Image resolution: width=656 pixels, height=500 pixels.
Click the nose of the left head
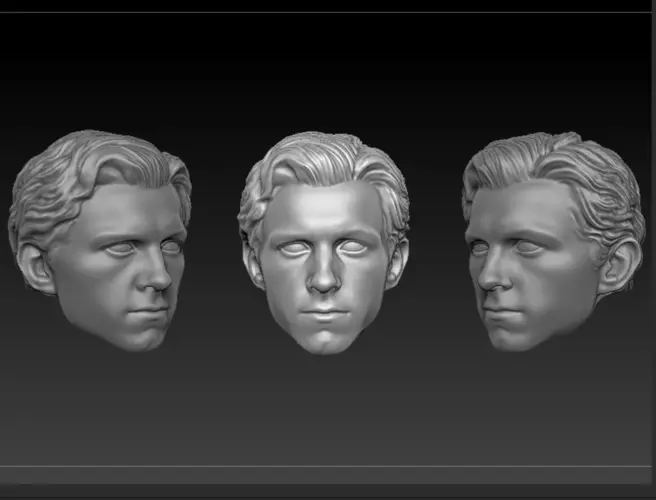point(158,277)
